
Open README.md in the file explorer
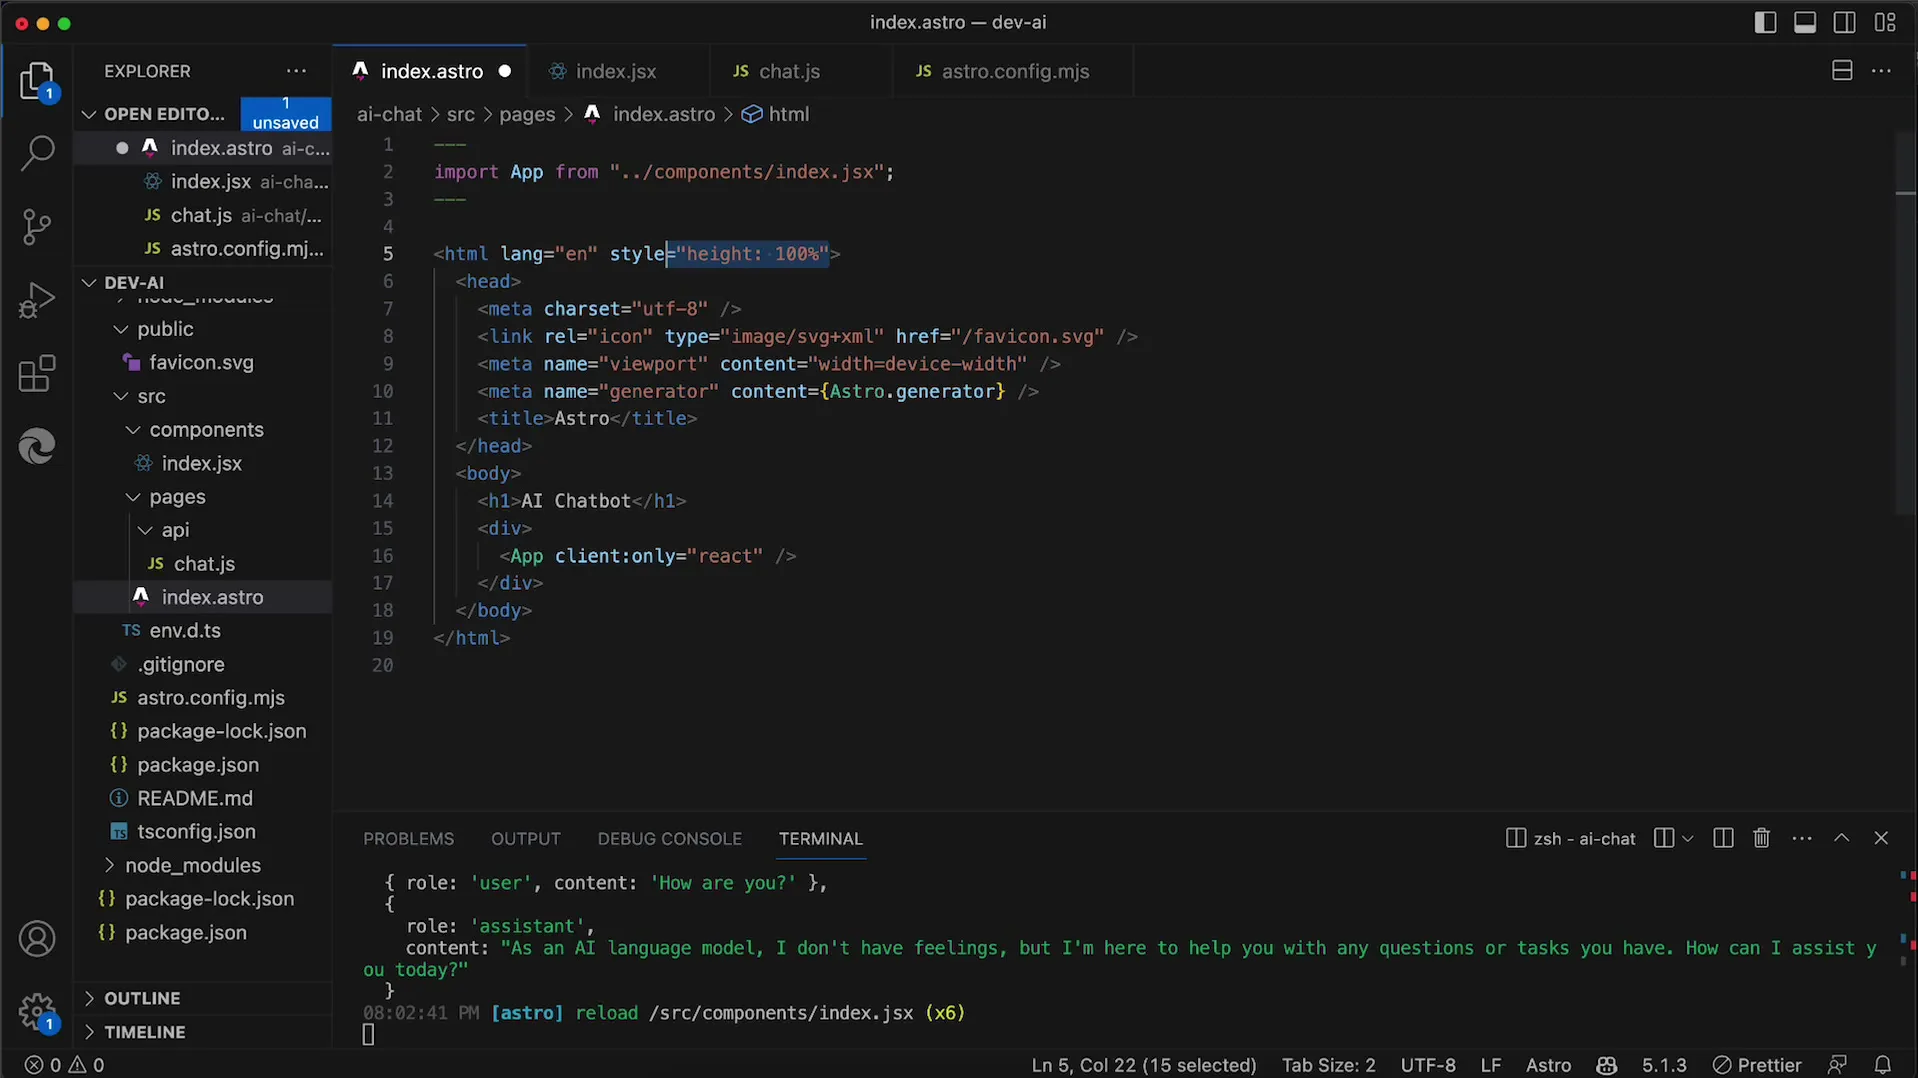pyautogui.click(x=194, y=798)
